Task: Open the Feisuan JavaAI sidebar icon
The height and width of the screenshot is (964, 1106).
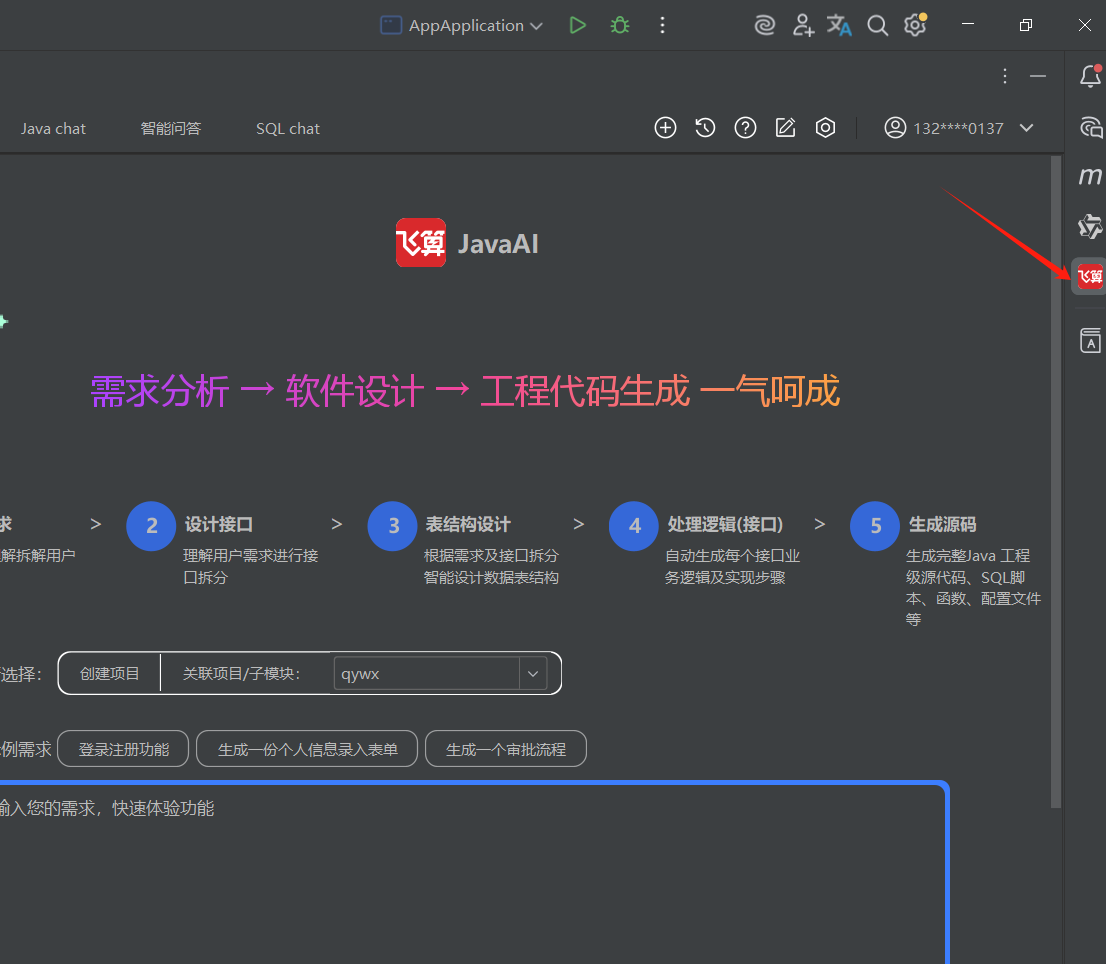Action: click(1090, 276)
